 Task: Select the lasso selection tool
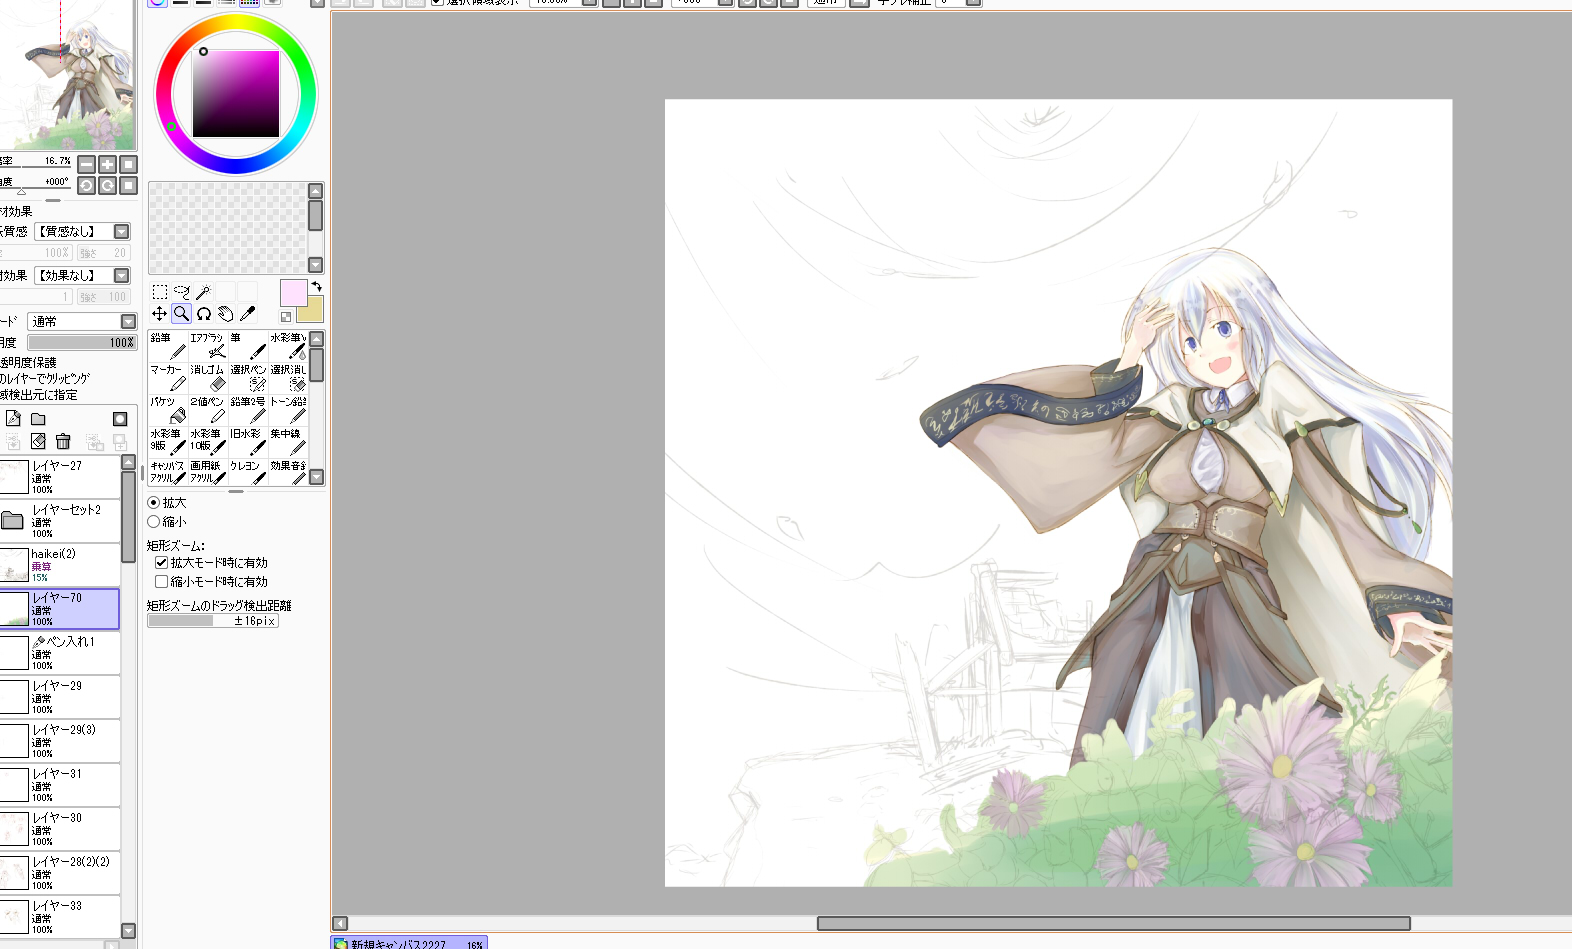[x=181, y=292]
